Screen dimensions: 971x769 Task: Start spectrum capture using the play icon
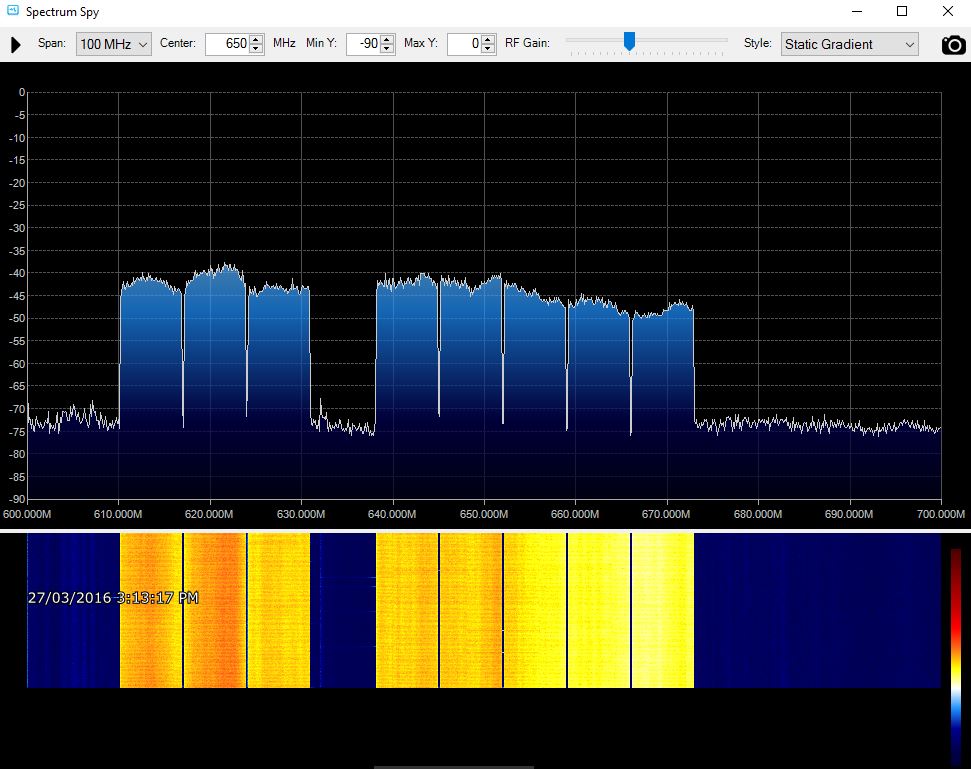[14, 44]
